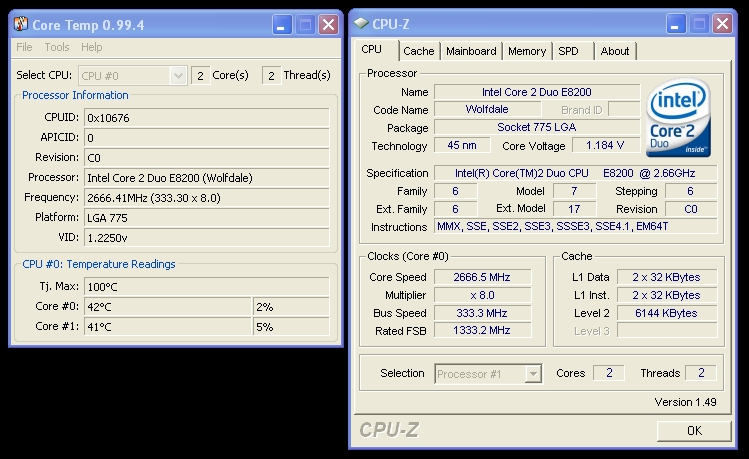Image resolution: width=749 pixels, height=459 pixels.
Task: Switch to the Mainboard tab
Action: click(471, 51)
